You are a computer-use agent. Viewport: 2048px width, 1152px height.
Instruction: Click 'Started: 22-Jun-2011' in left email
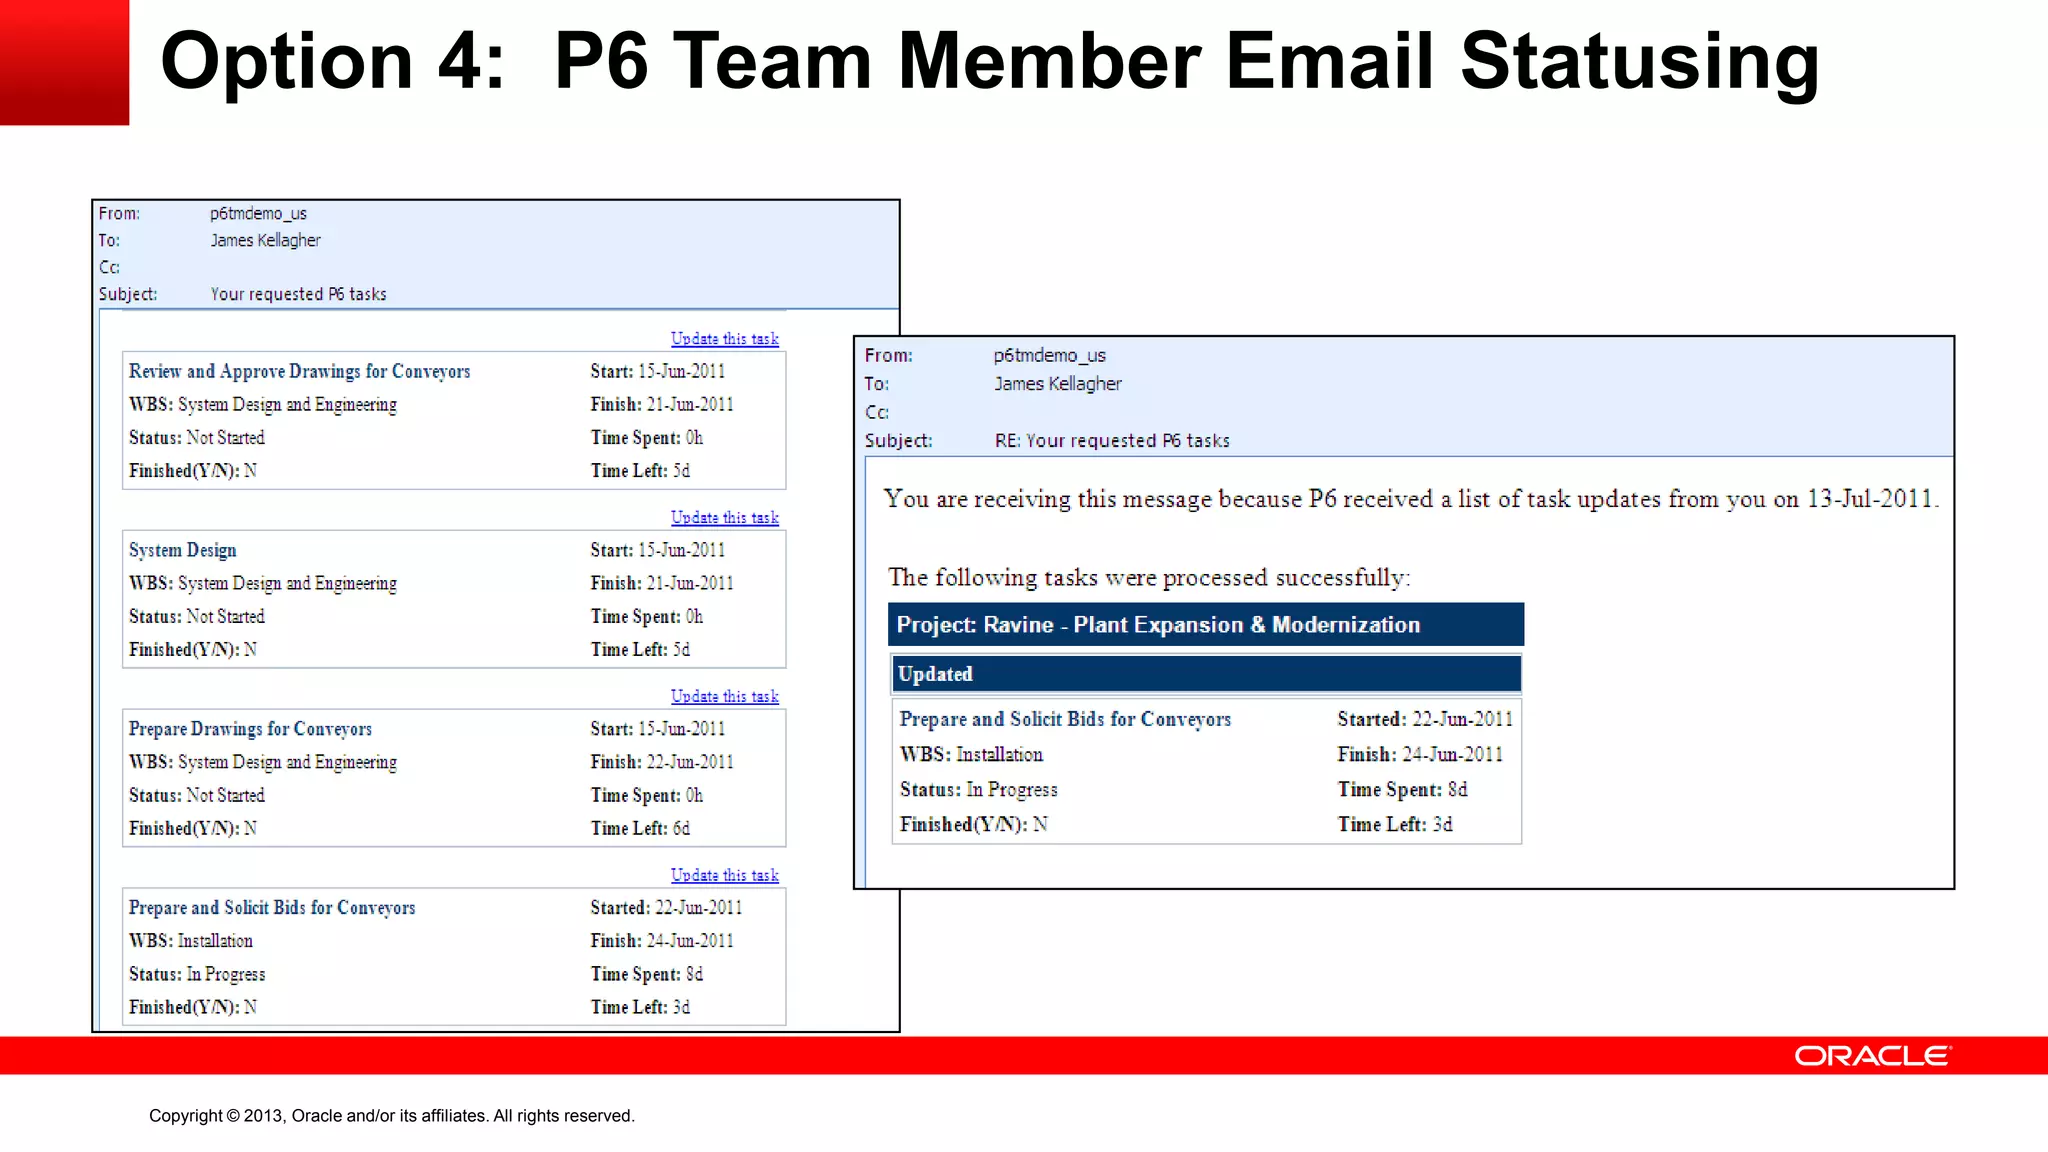666,908
